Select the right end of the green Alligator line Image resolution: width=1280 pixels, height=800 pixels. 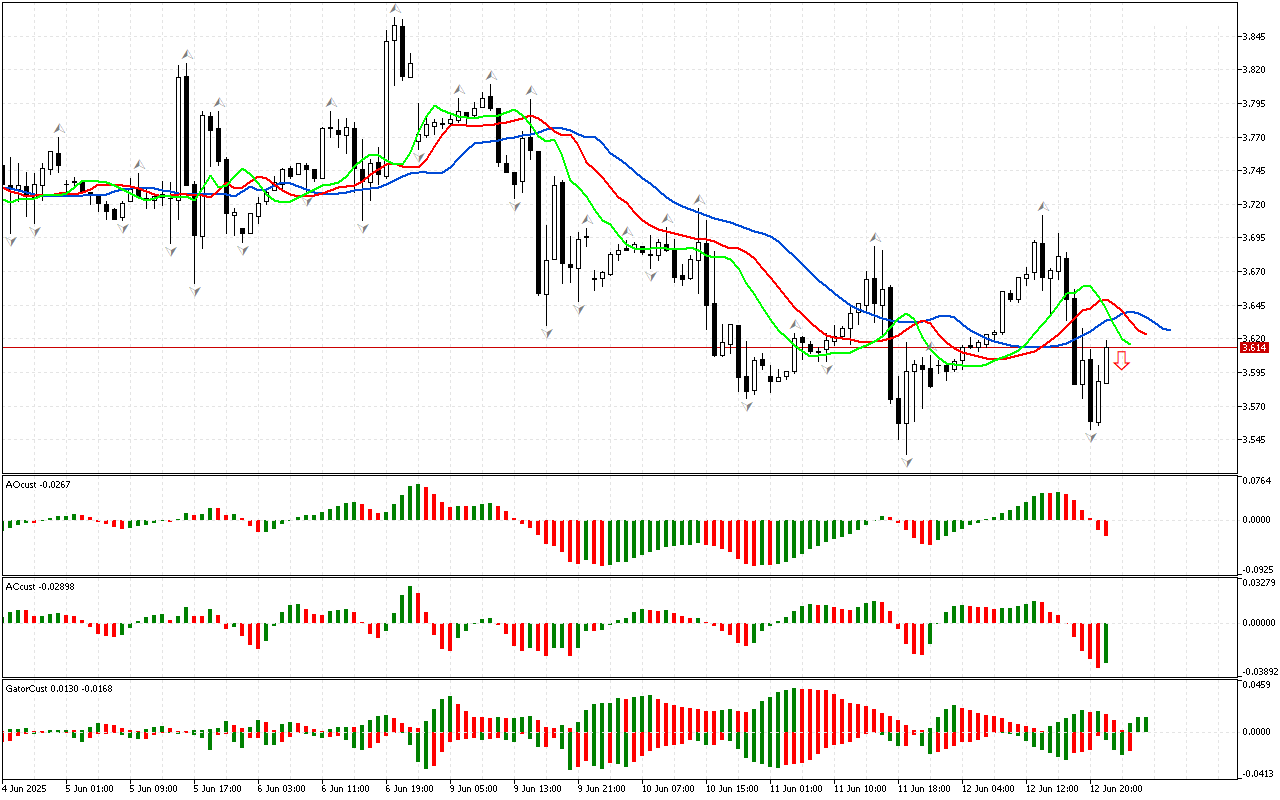pyautogui.click(x=1129, y=344)
